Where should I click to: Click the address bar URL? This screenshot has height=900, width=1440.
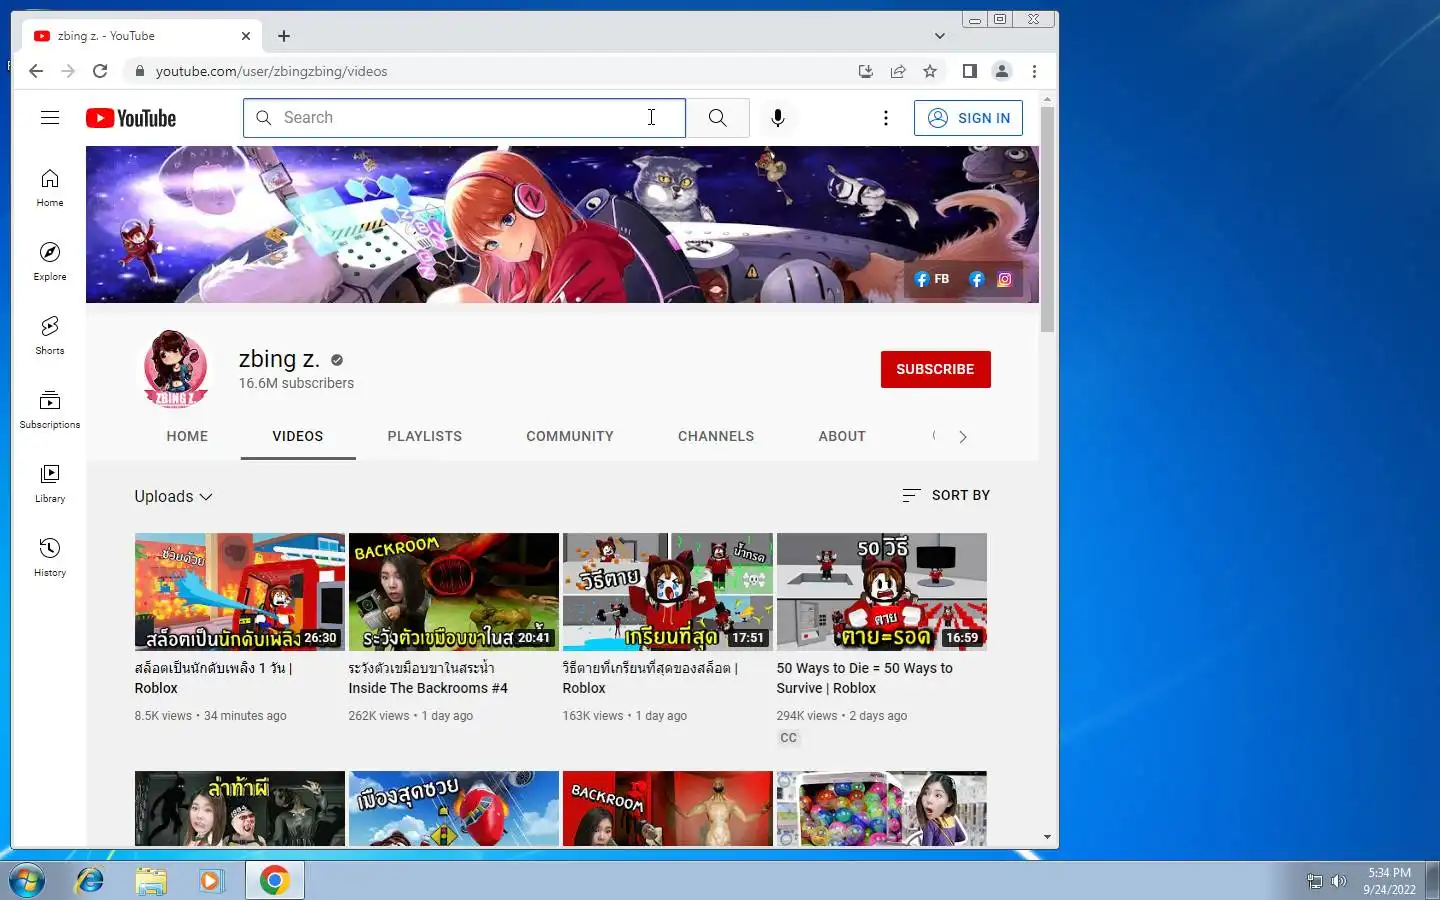(x=271, y=71)
